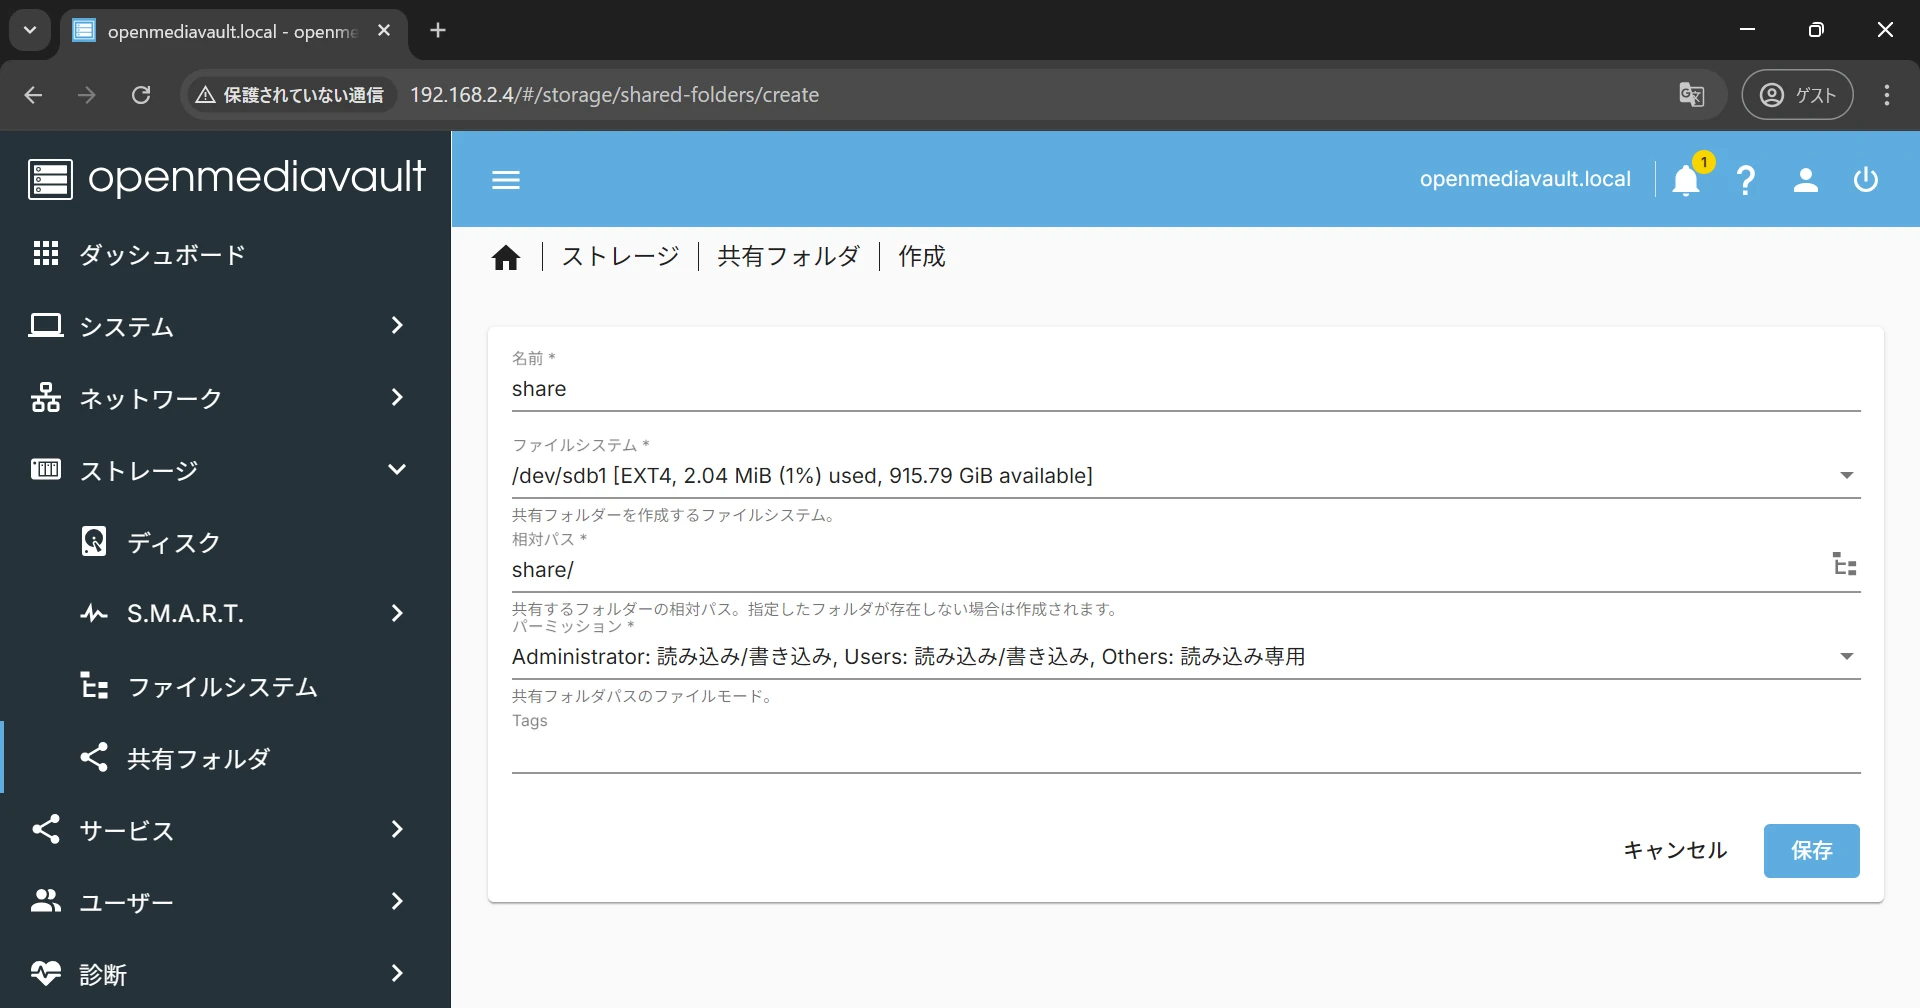This screenshot has height=1008, width=1920.
Task: Click the diagnostics heartbeat icon
Action: coord(46,972)
